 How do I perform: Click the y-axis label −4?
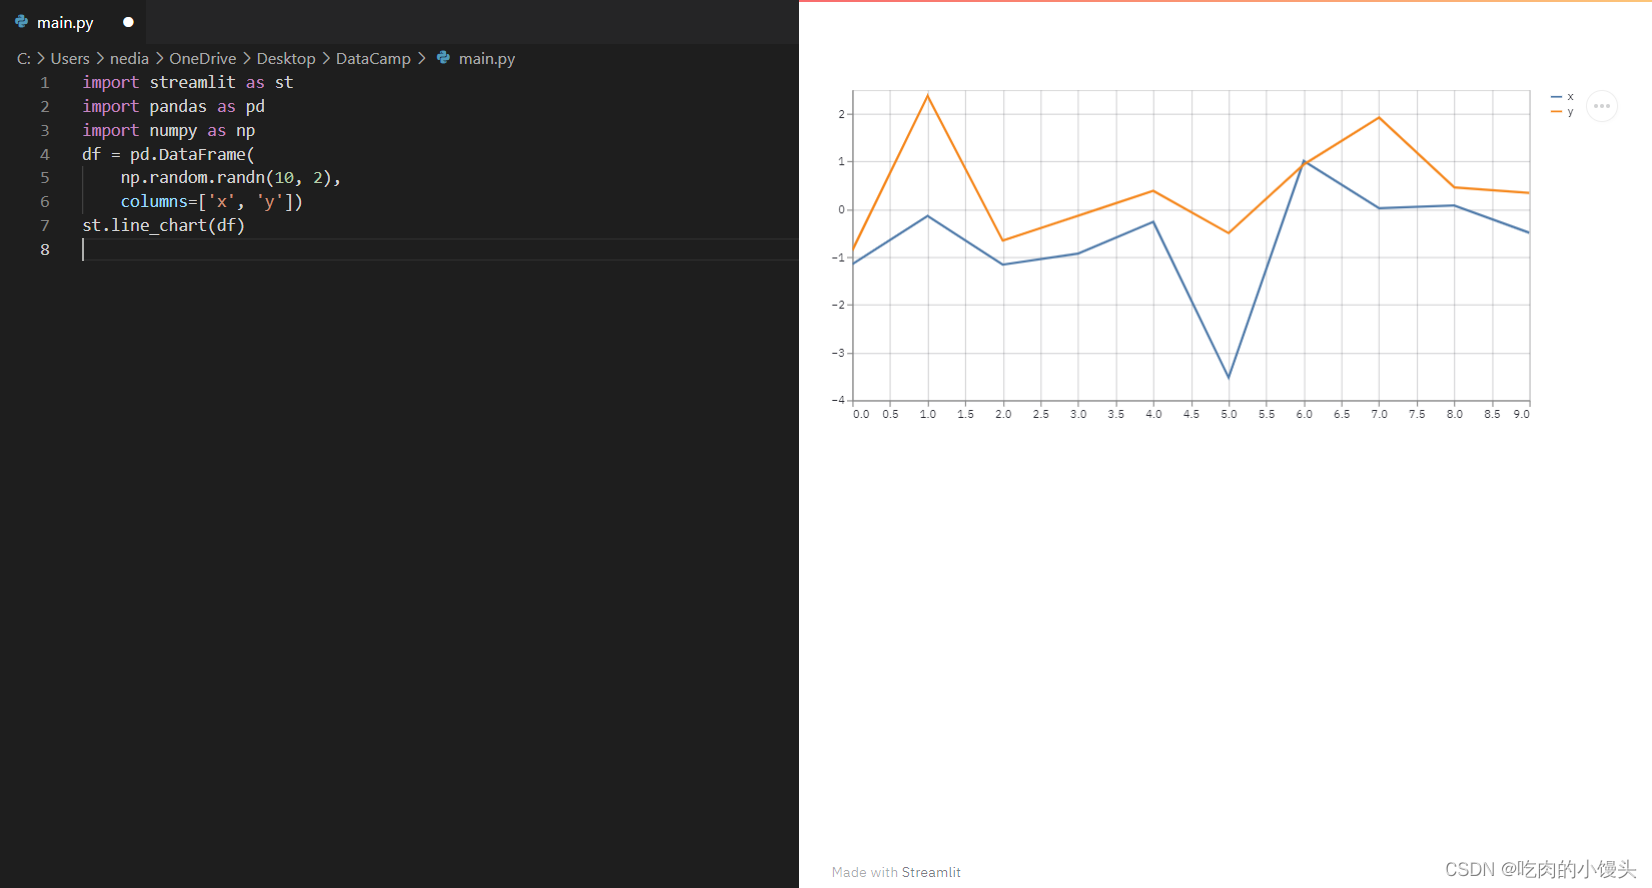pyautogui.click(x=838, y=400)
